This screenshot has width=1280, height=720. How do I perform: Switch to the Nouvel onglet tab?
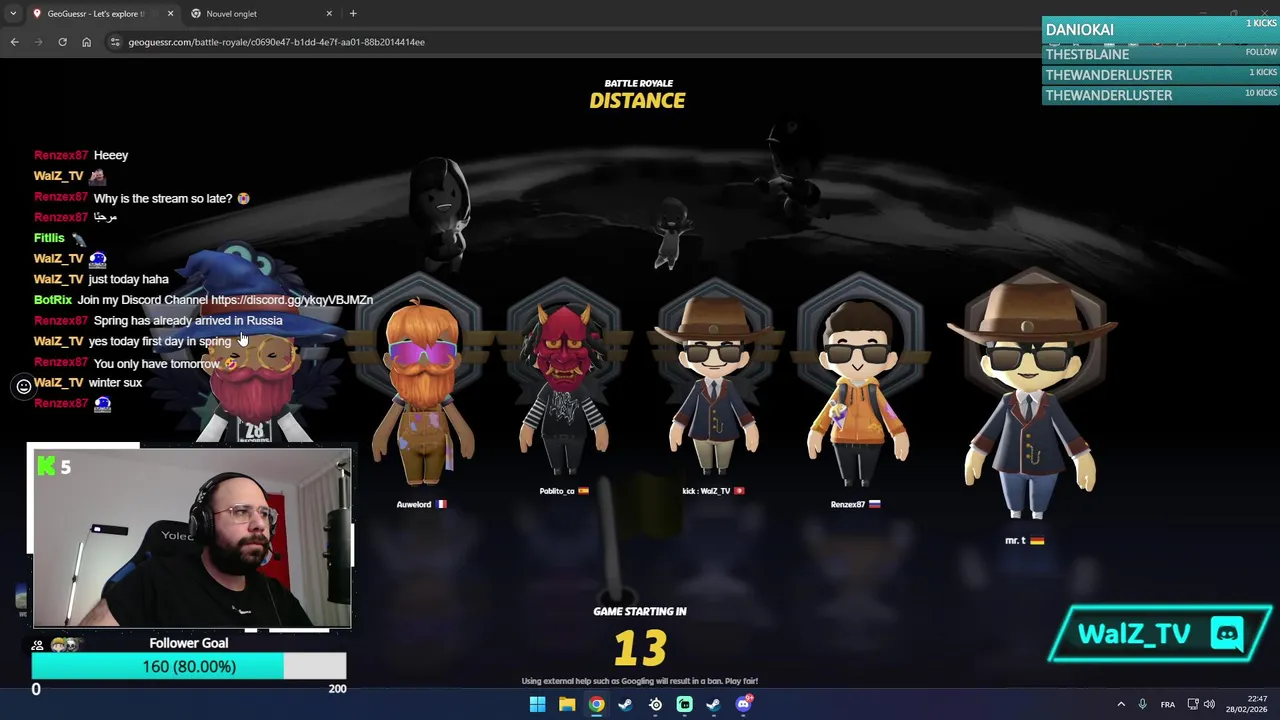263,13
